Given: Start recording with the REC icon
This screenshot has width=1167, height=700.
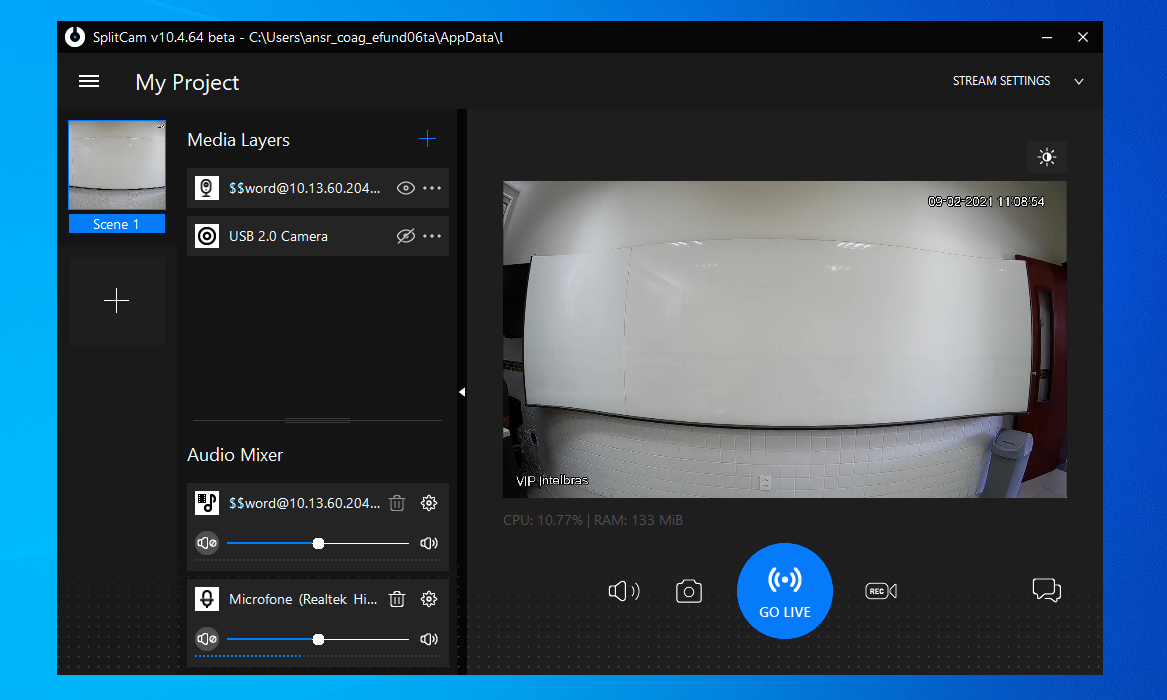Looking at the screenshot, I should pos(880,591).
